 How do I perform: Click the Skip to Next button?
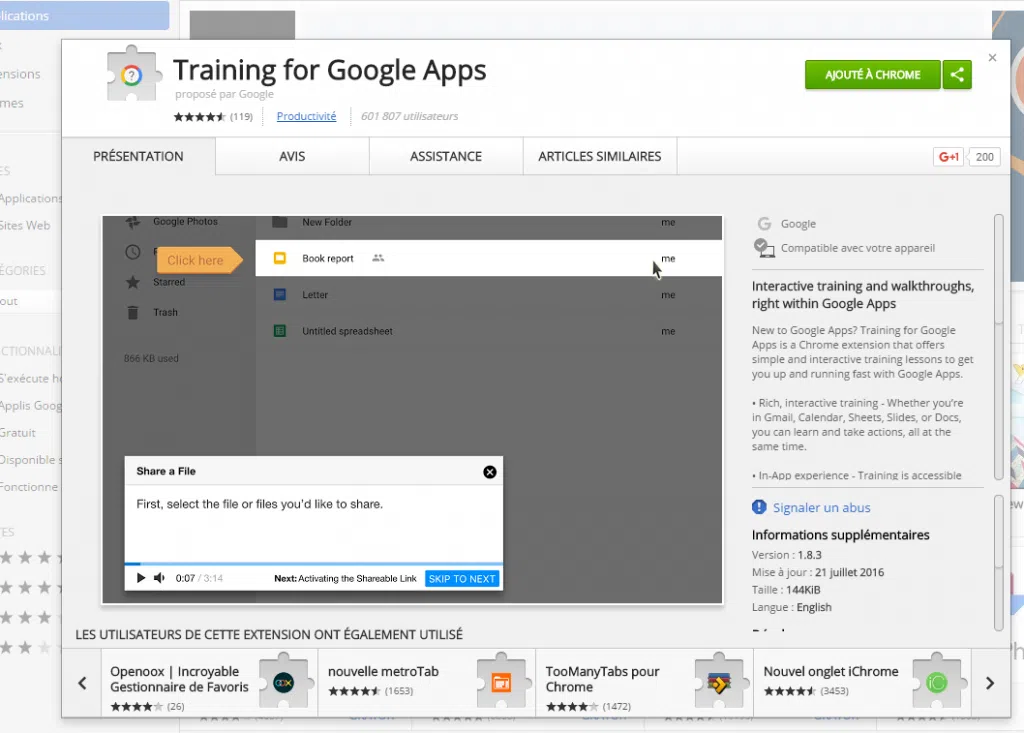coord(462,579)
